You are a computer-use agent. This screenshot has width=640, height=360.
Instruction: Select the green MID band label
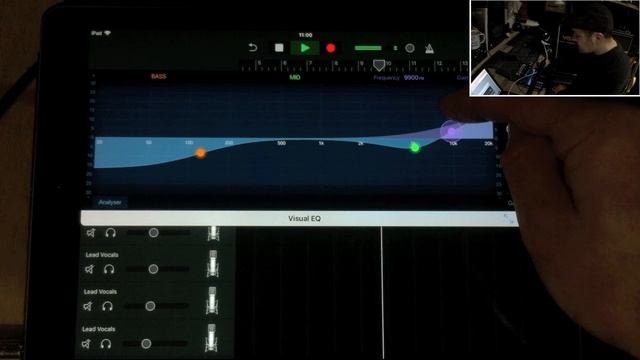pos(295,77)
